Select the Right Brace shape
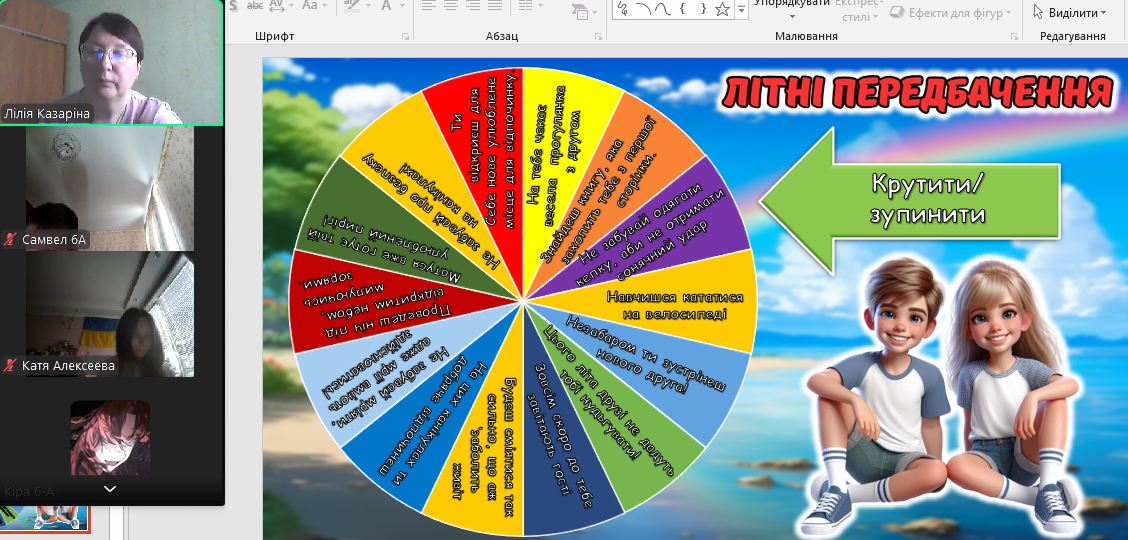 click(703, 9)
